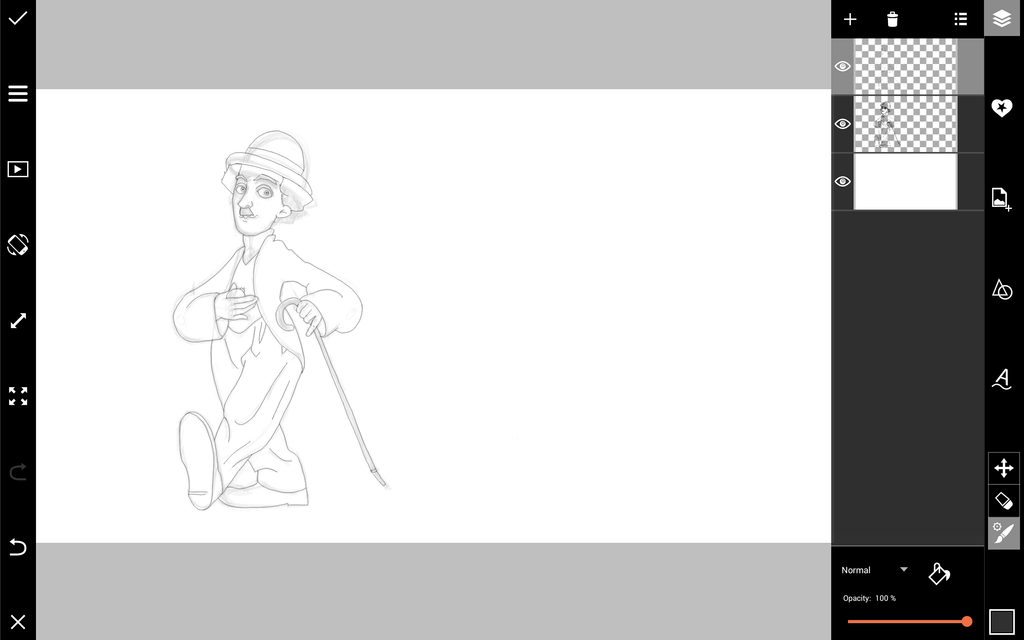This screenshot has width=1024, height=640.
Task: Add a photo with the image-plus icon
Action: click(1001, 199)
